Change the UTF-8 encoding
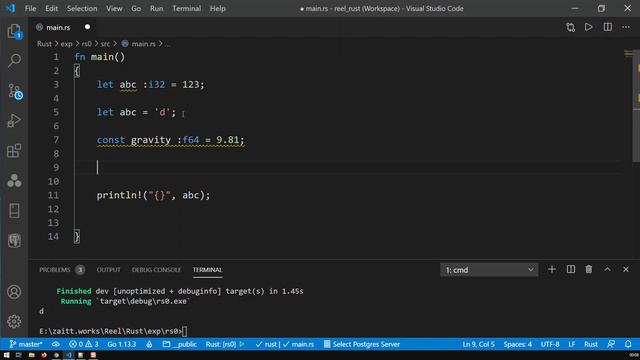Viewport: 640px width, 360px height. pos(550,344)
